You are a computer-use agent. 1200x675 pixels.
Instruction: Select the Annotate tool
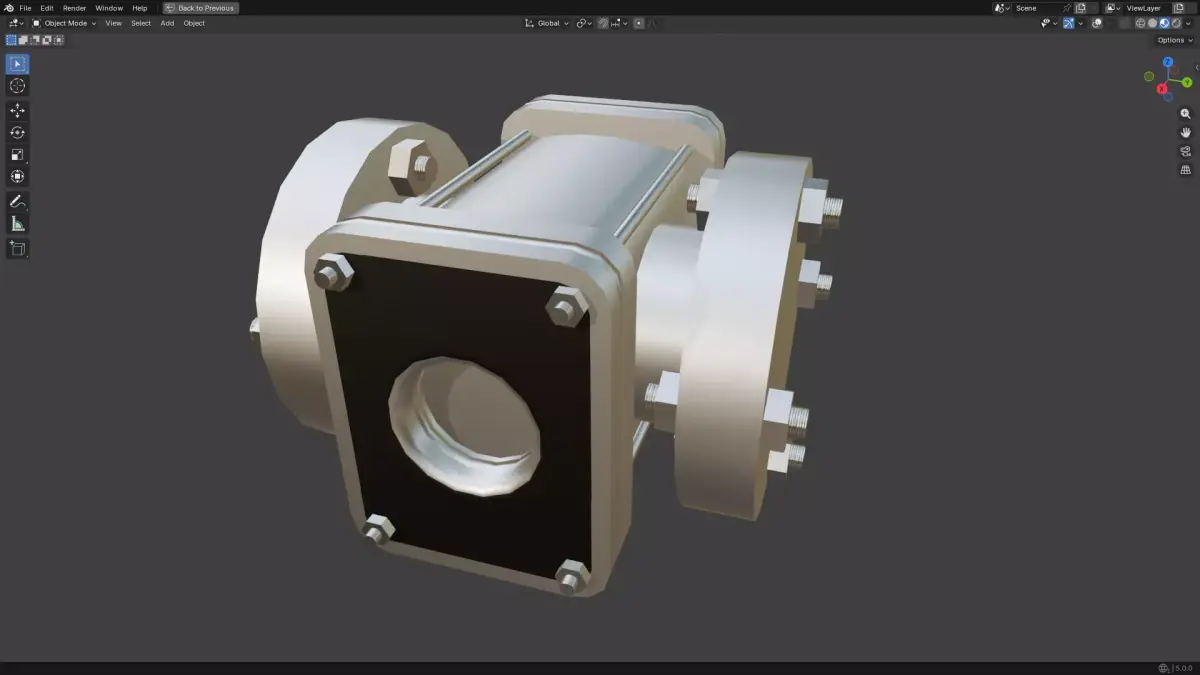17,201
